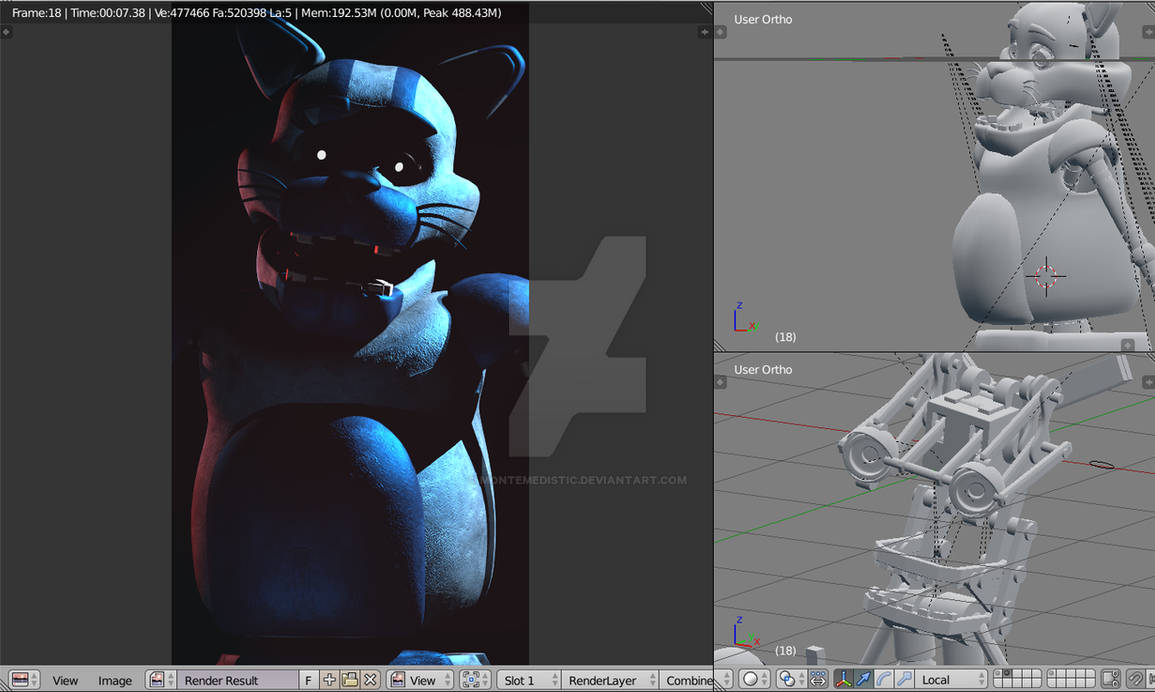Open the image View mode dropdown
Screen dimensions: 1155x692
pos(418,679)
